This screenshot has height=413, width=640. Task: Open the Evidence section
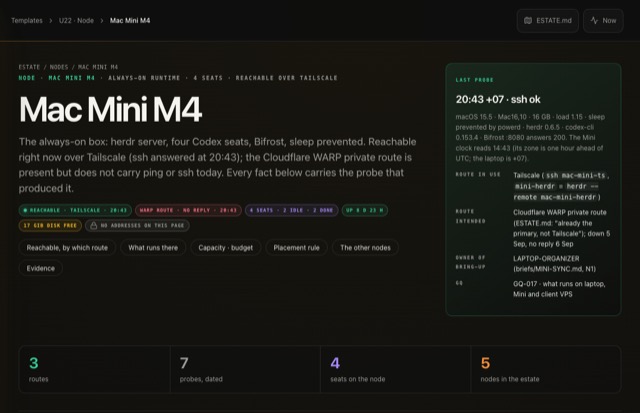tap(40, 268)
